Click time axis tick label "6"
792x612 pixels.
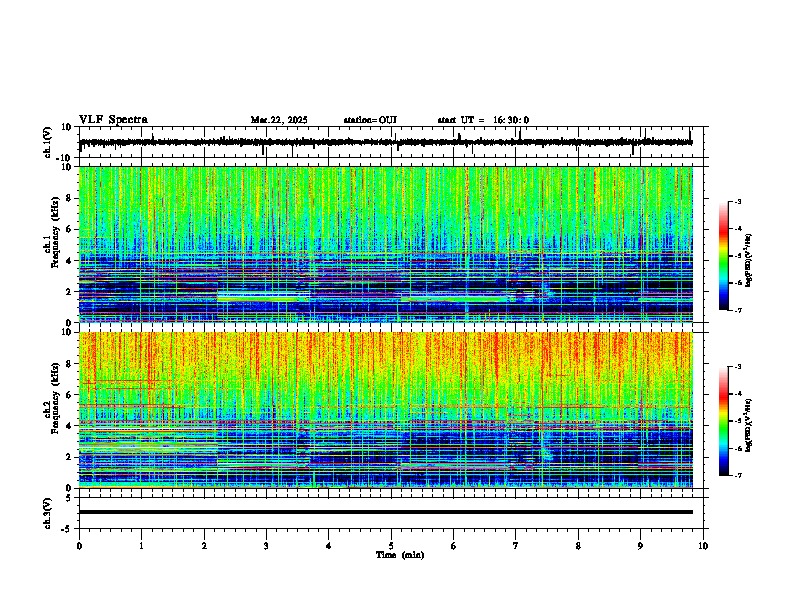click(454, 546)
